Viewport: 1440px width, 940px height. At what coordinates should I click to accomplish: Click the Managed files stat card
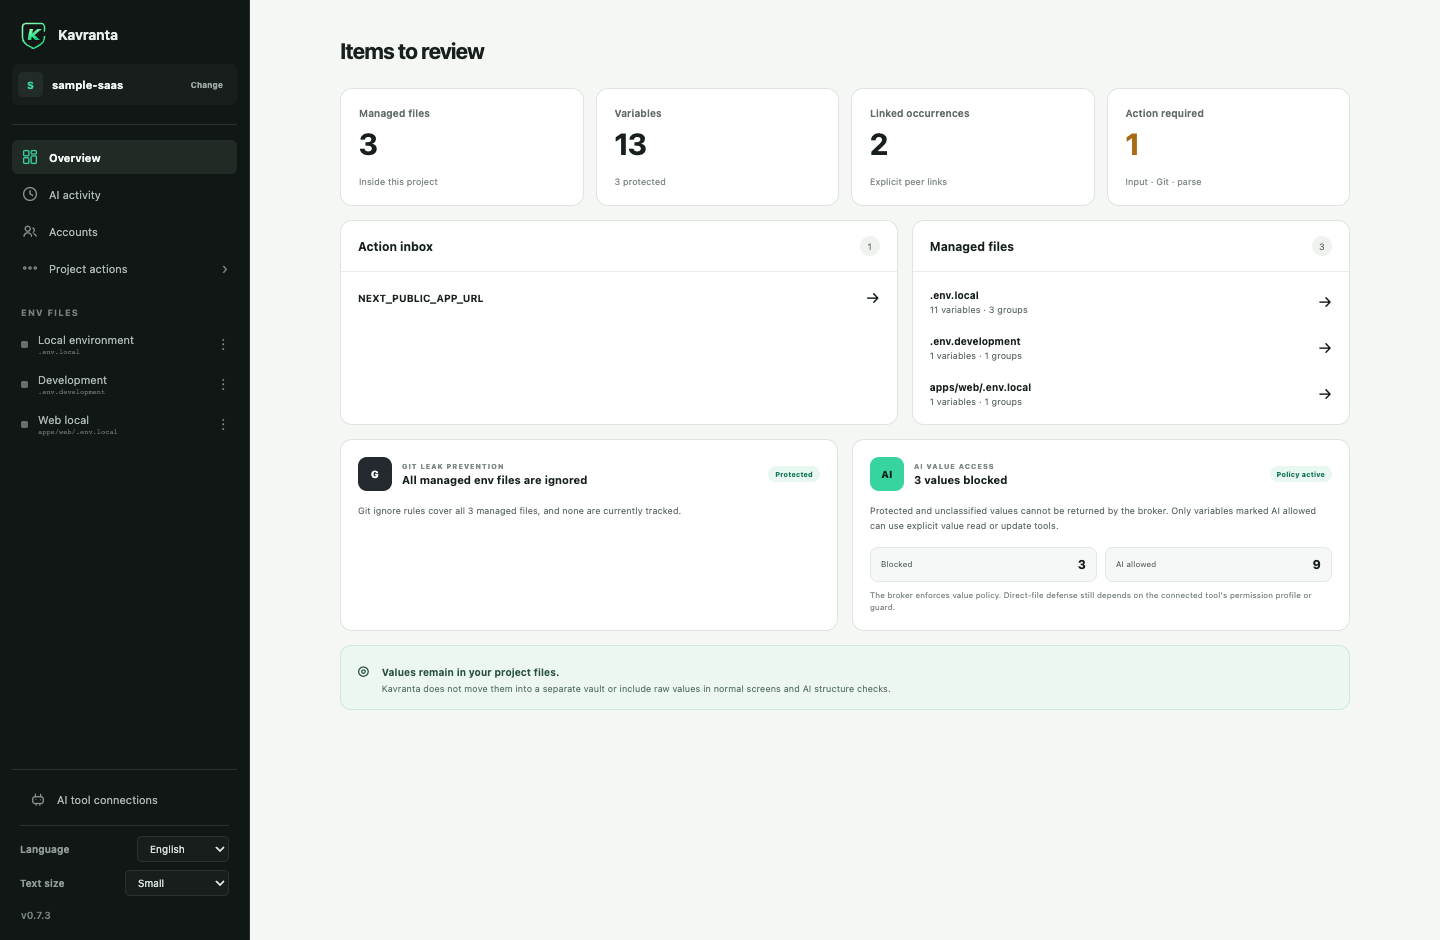tap(462, 147)
